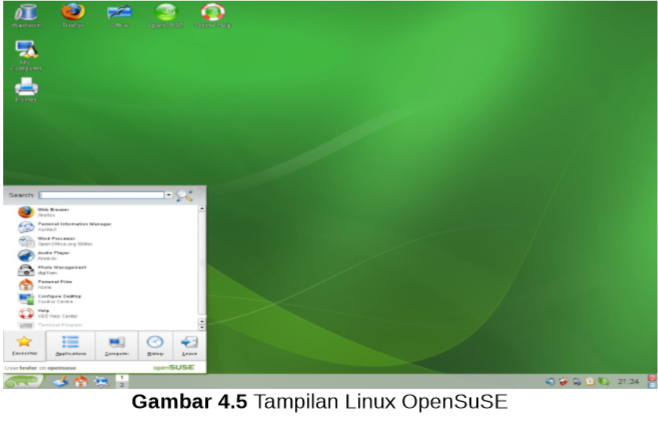
Task: Open the Wastebin desktop icon
Action: tap(26, 16)
